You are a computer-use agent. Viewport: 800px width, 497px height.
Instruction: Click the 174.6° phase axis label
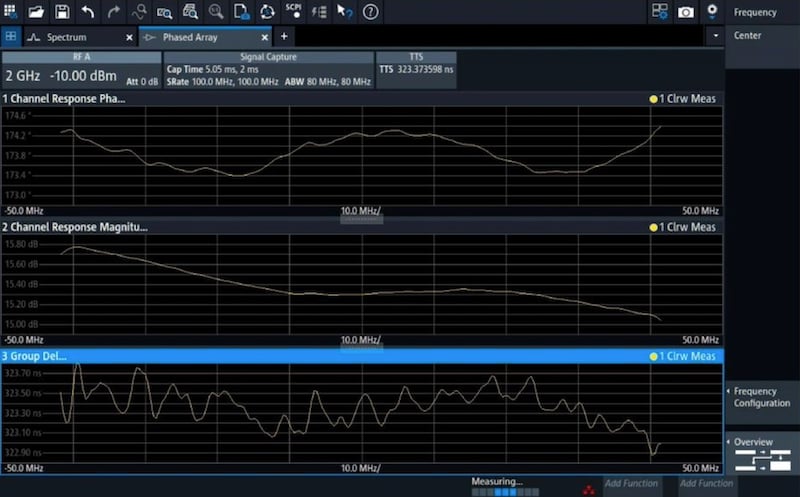[x=18, y=115]
